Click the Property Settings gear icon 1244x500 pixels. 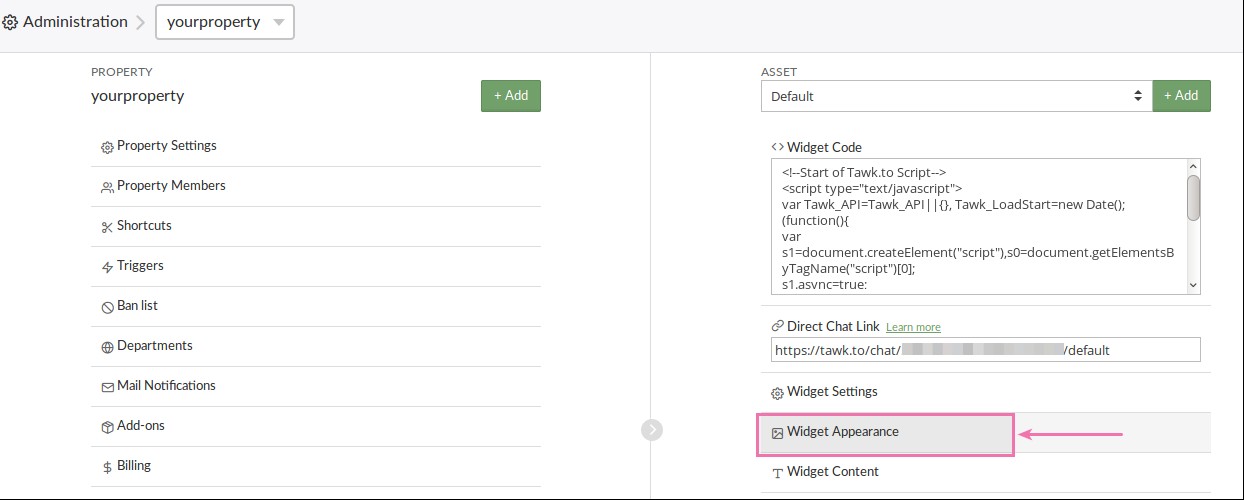[x=107, y=147]
